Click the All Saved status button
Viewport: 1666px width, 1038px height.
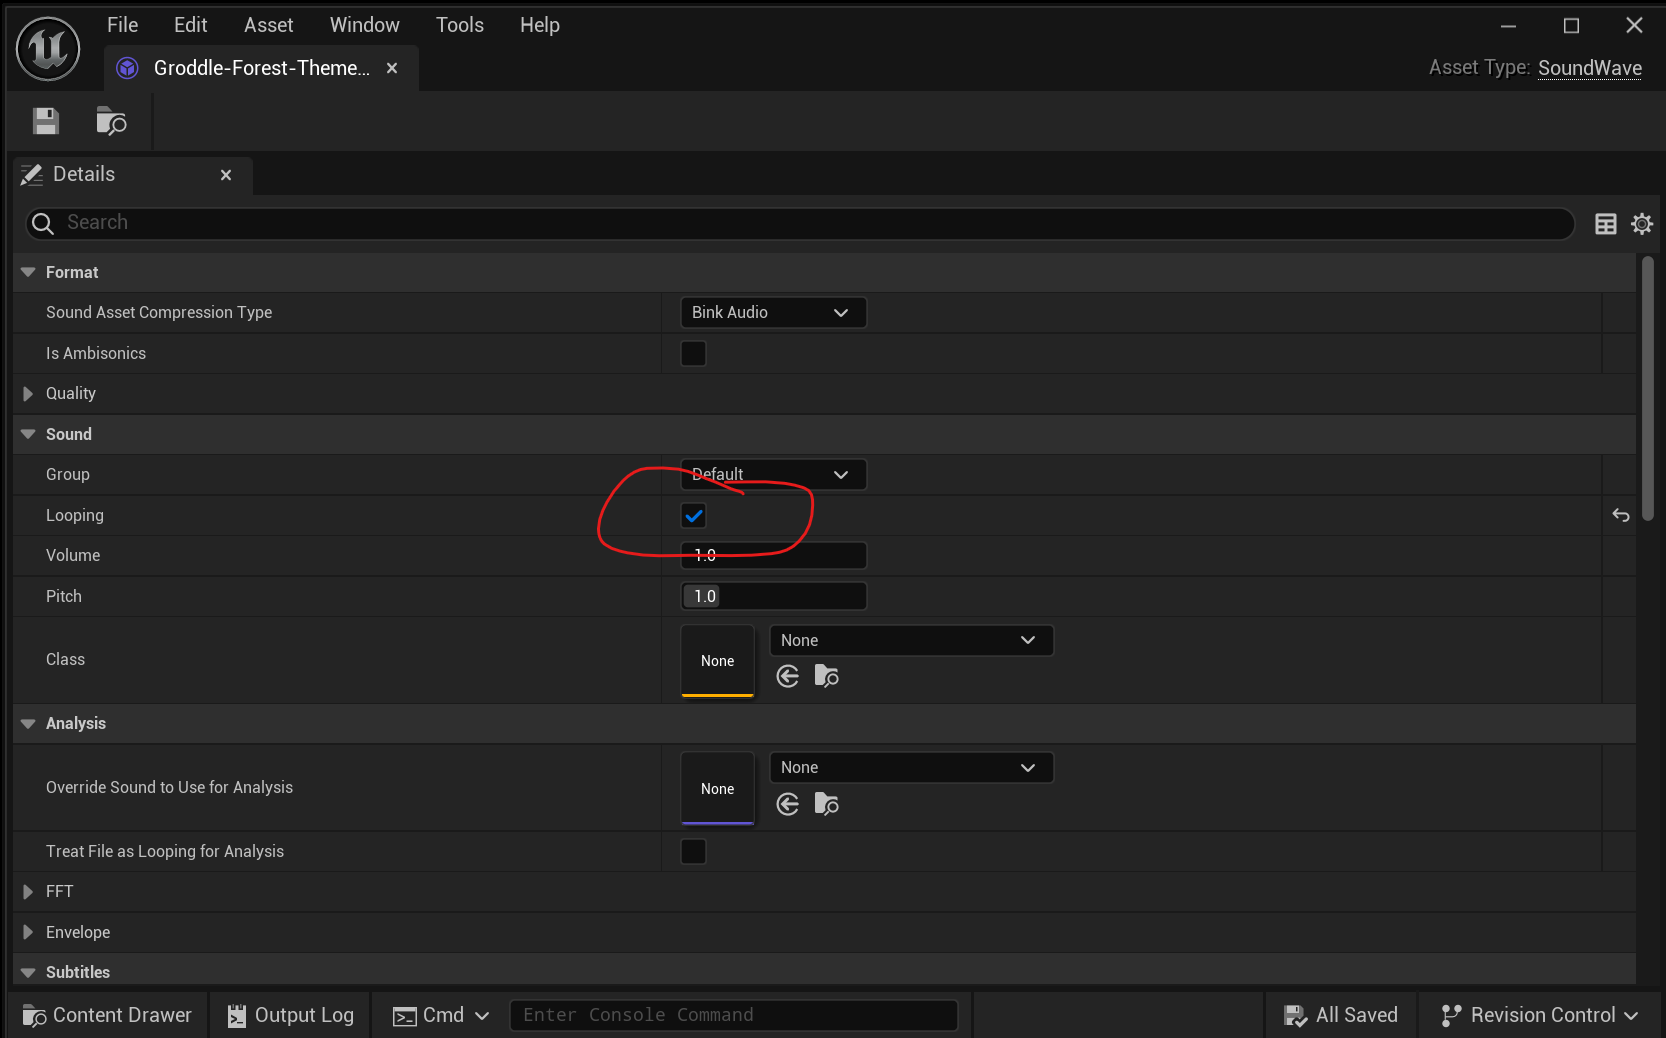tap(1341, 1015)
